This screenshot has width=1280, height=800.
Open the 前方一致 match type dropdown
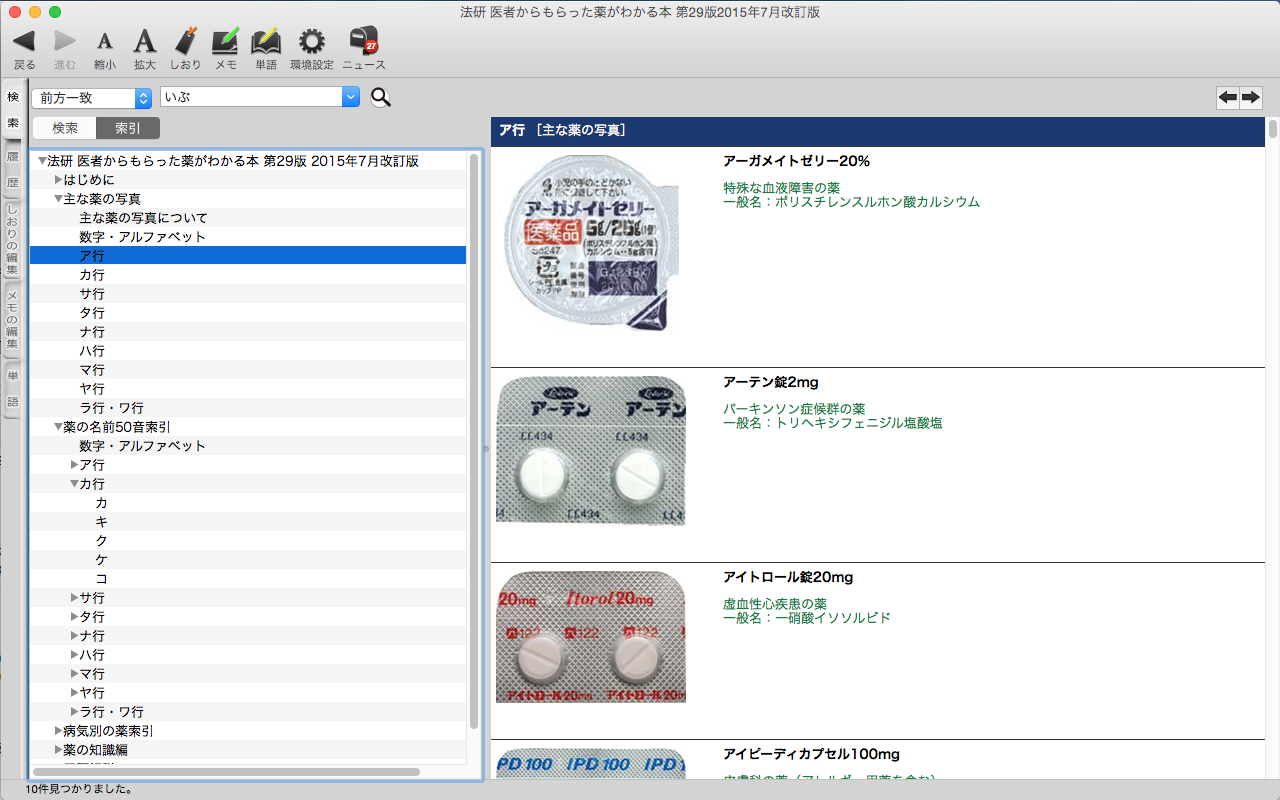91,98
